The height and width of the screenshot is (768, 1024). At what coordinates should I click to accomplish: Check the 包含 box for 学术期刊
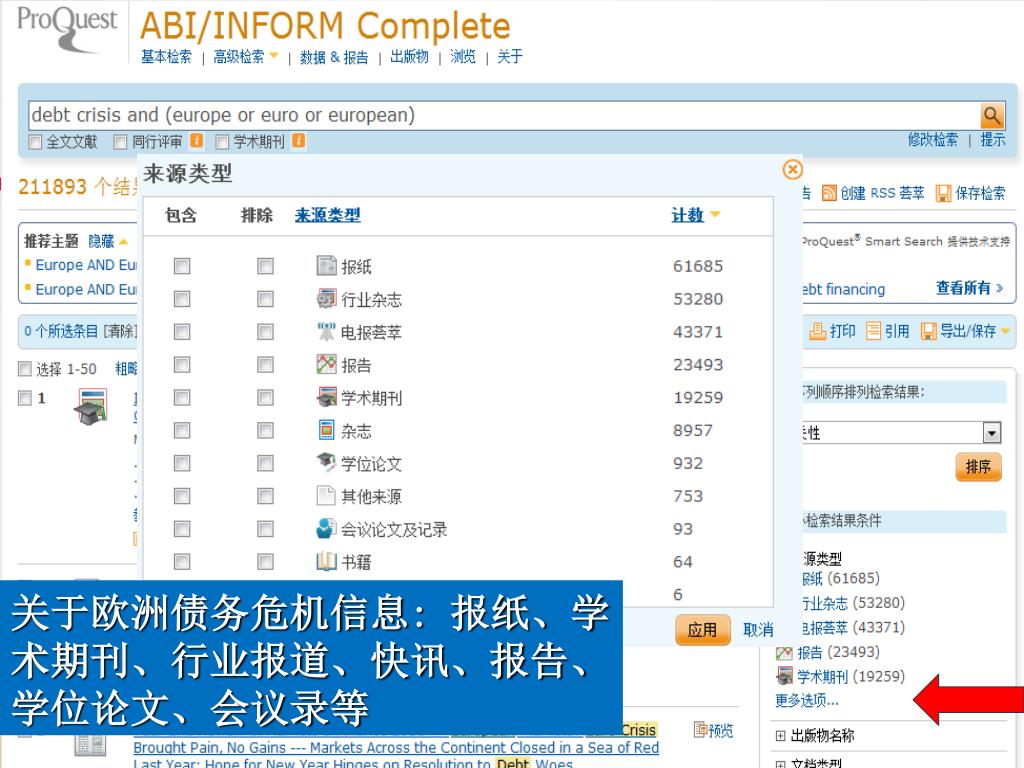(x=182, y=397)
